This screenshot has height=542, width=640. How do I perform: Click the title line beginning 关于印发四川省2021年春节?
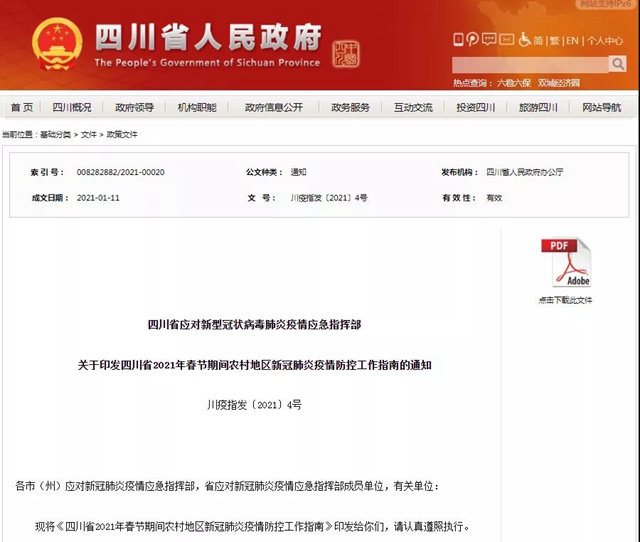click(254, 365)
